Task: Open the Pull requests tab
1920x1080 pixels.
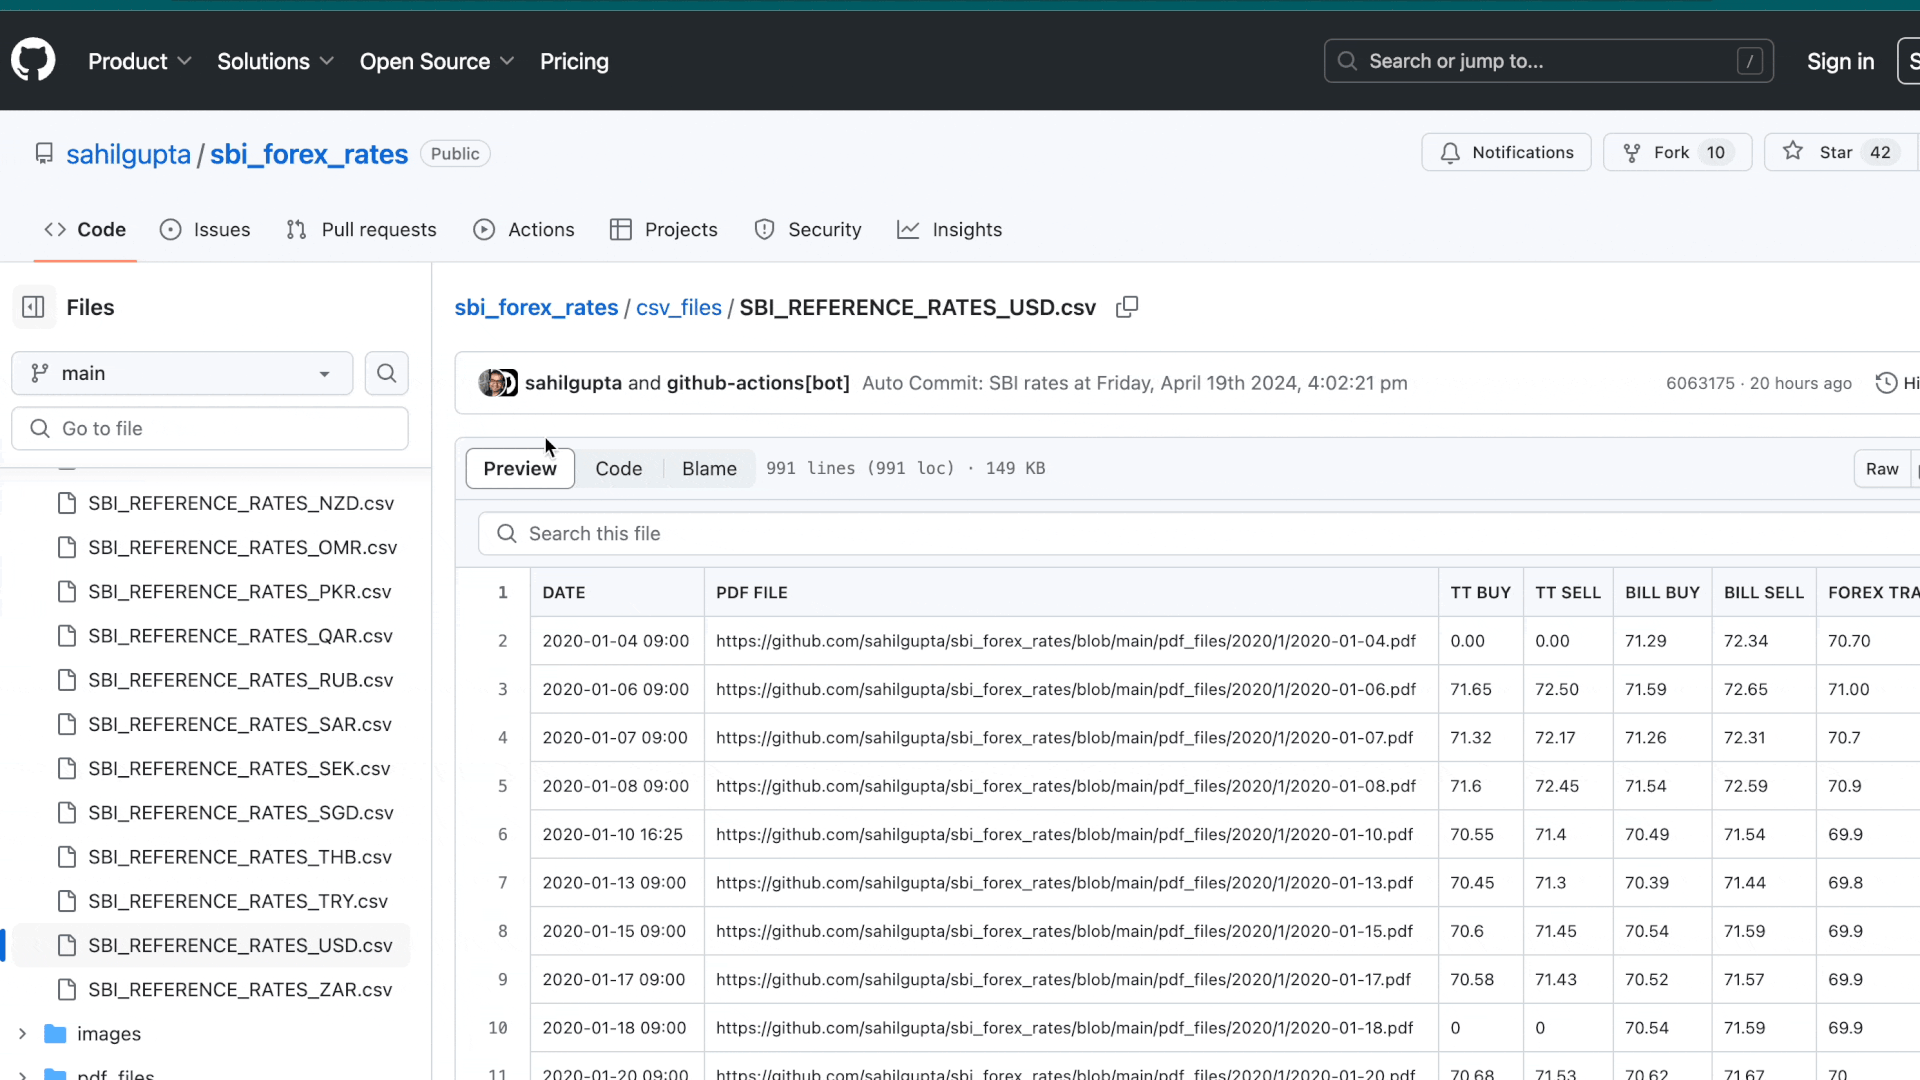Action: 361,229
